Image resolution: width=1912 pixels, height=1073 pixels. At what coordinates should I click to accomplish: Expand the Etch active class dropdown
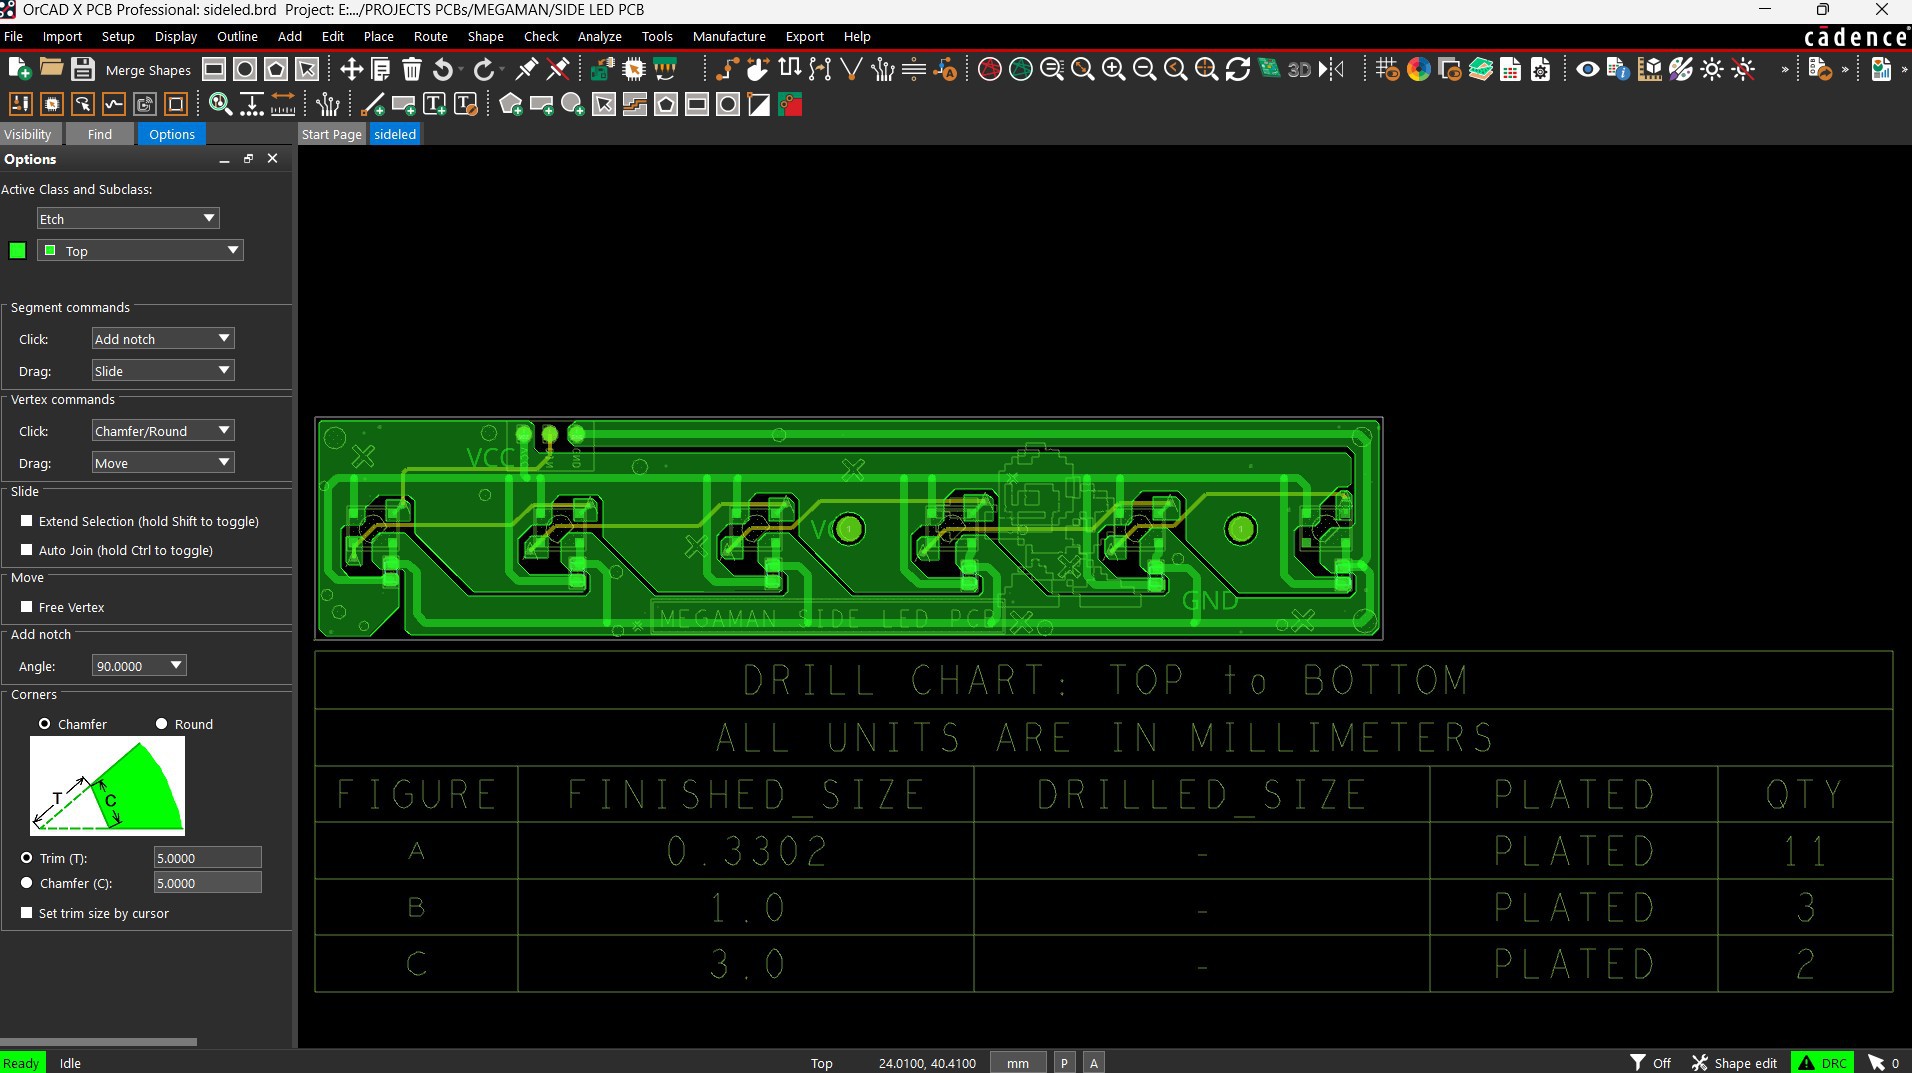coord(127,219)
